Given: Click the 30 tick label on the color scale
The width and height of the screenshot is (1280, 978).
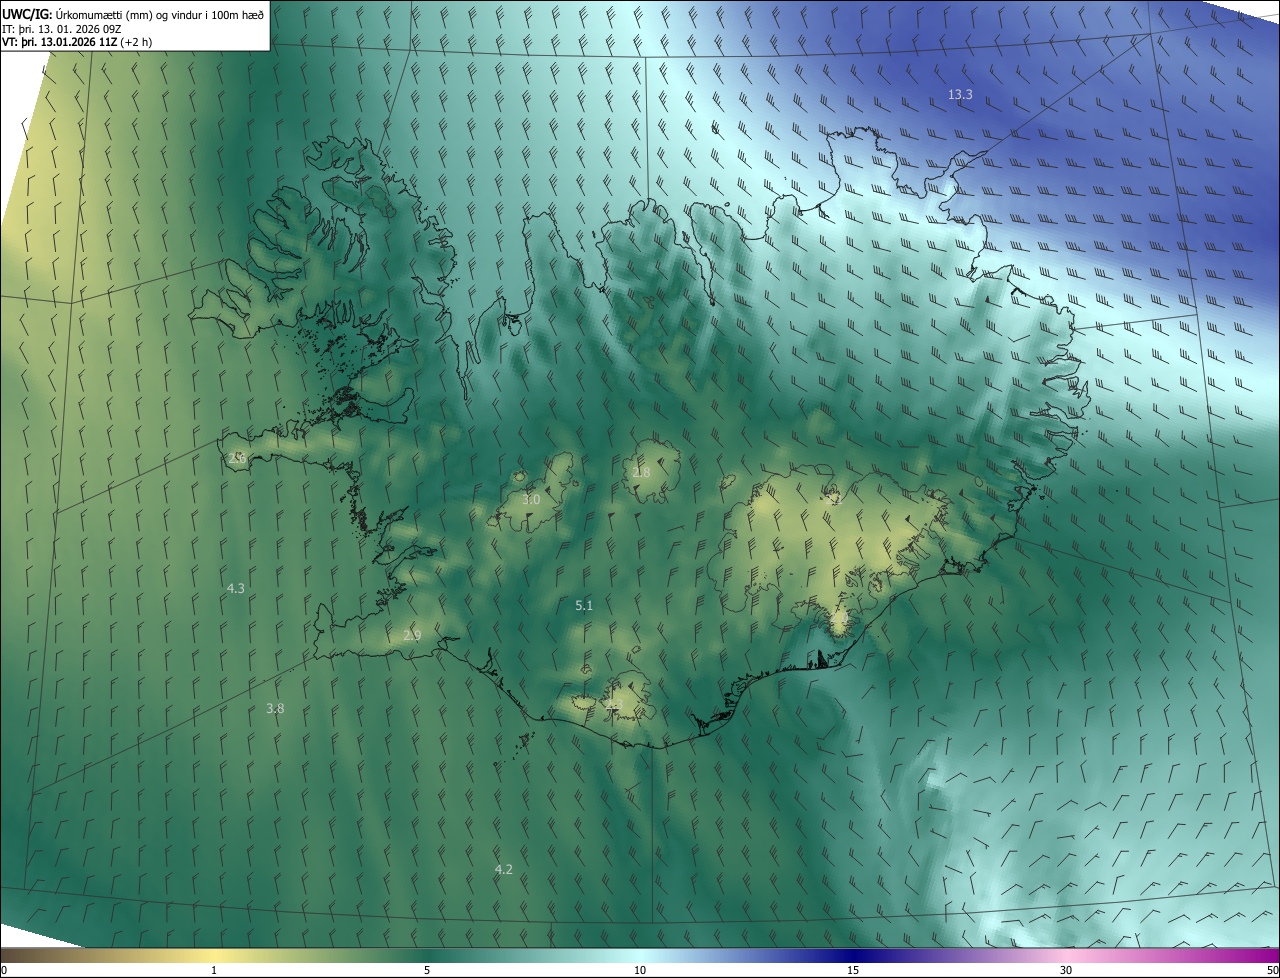Looking at the screenshot, I should (1066, 970).
